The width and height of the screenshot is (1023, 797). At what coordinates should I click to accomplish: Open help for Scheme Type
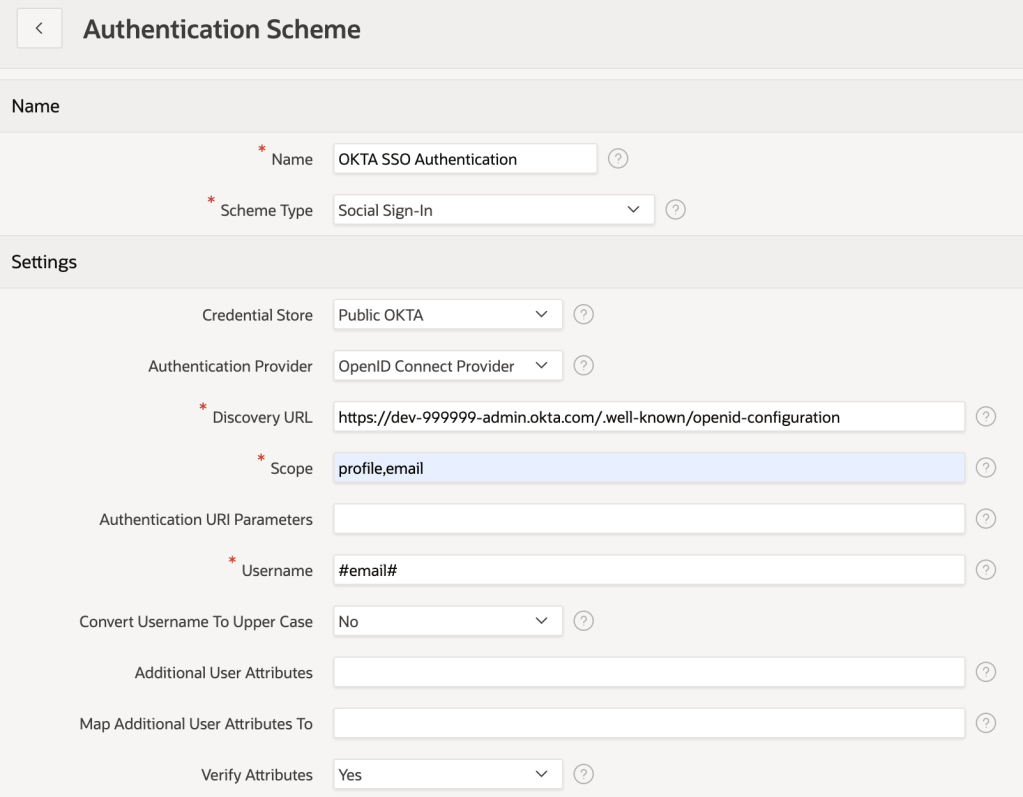(x=675, y=210)
